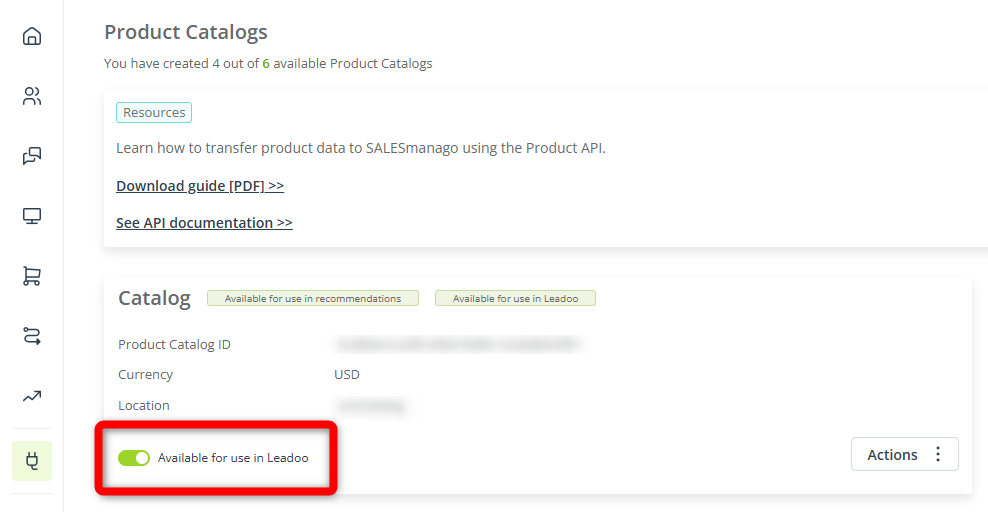Open the Contacts people icon in sidebar
The height and width of the screenshot is (512, 988).
(32, 96)
